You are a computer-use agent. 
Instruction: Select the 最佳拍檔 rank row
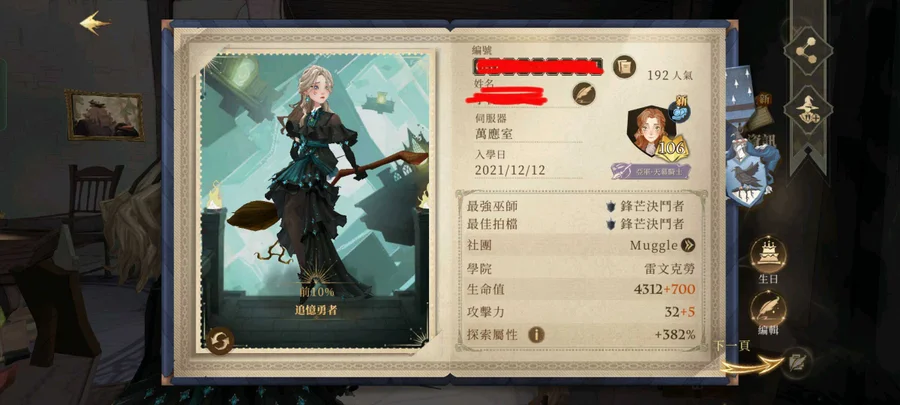(580, 224)
